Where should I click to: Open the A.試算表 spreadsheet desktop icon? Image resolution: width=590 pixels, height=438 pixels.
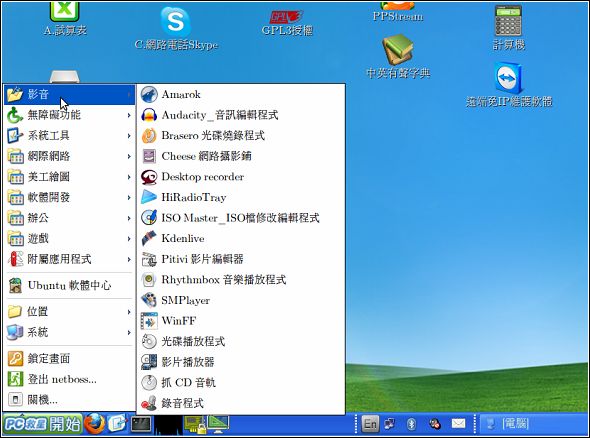point(65,19)
